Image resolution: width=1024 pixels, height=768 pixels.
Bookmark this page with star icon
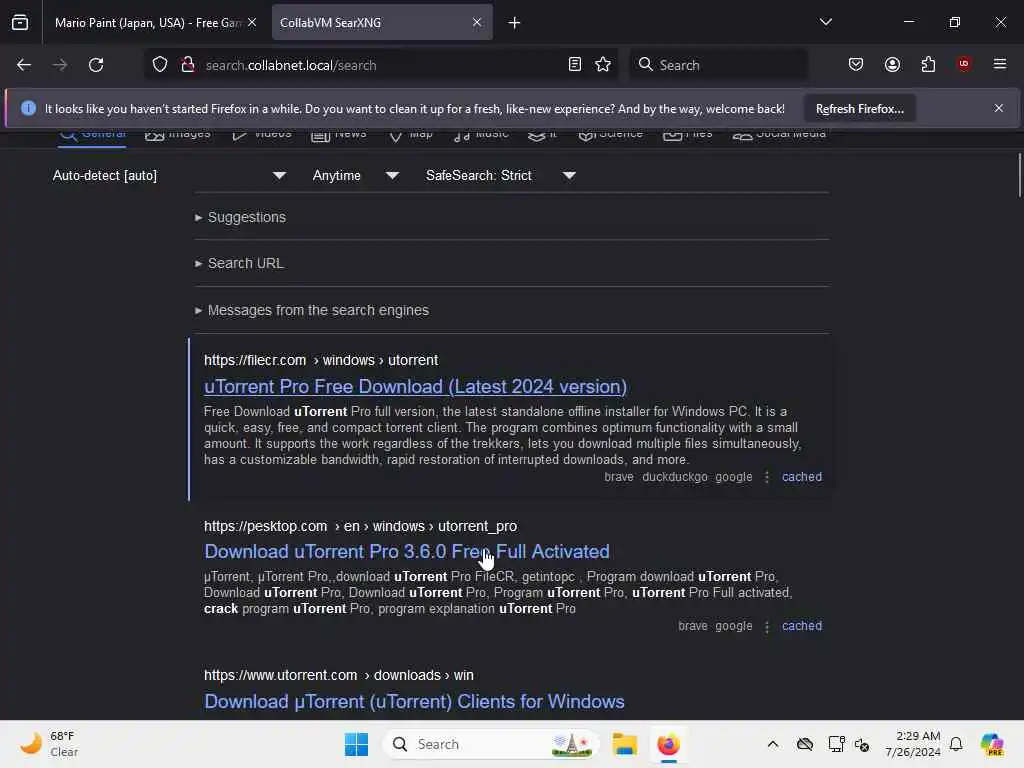pyautogui.click(x=603, y=65)
